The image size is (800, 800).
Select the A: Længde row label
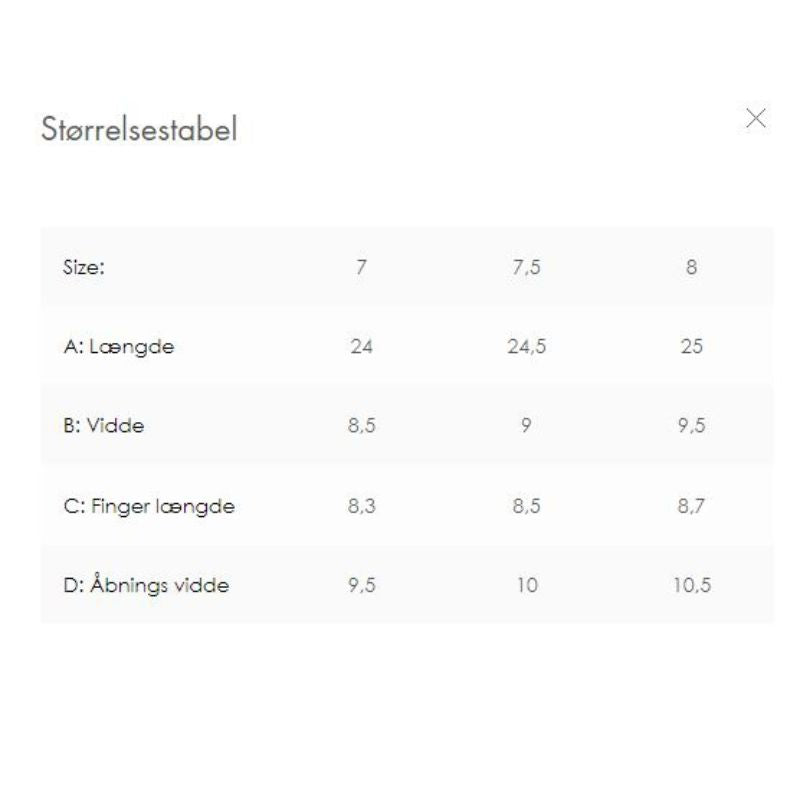pos(119,347)
